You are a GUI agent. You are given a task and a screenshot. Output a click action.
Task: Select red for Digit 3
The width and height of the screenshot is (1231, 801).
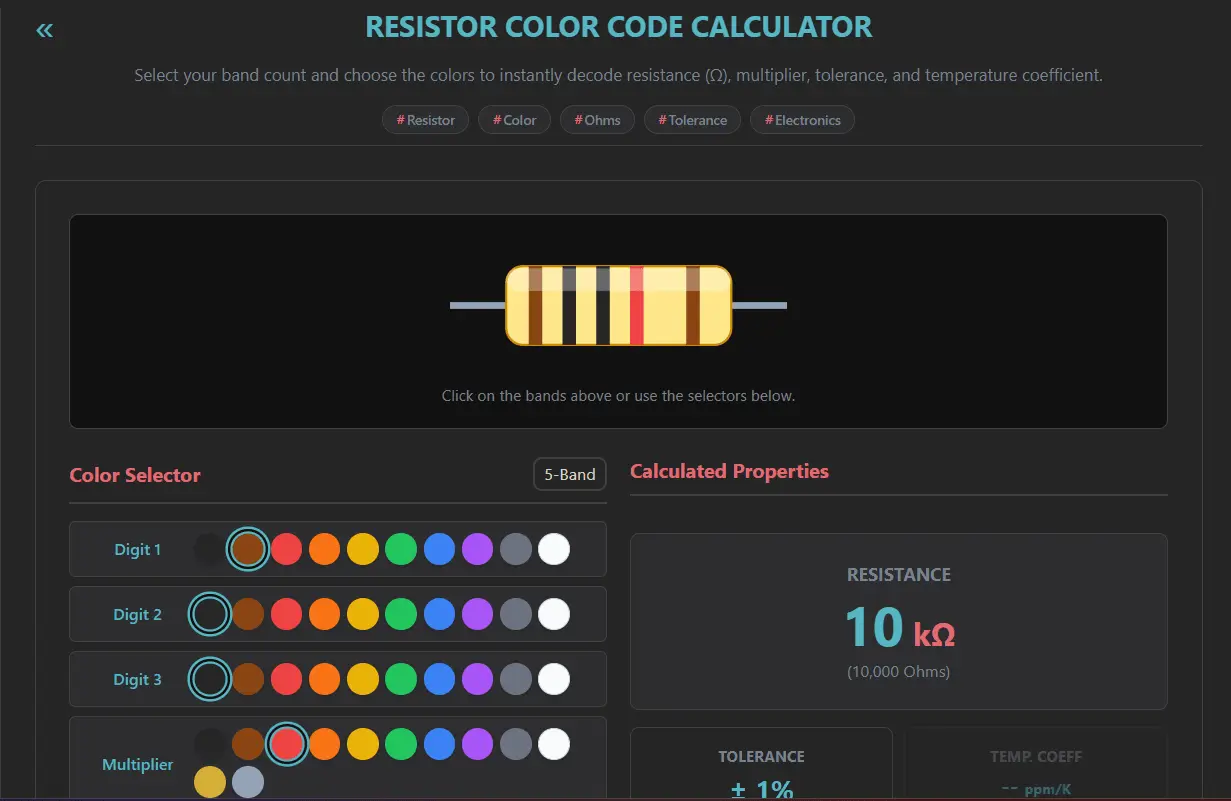pos(286,679)
